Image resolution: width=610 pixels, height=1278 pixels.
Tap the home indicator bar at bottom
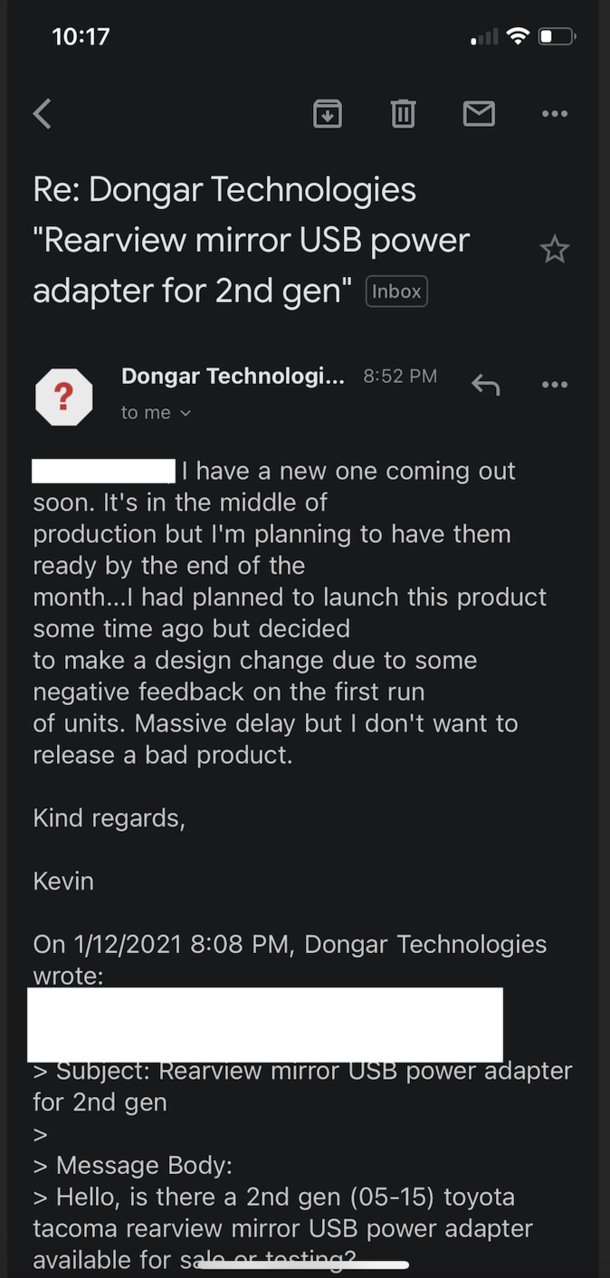(305, 1264)
